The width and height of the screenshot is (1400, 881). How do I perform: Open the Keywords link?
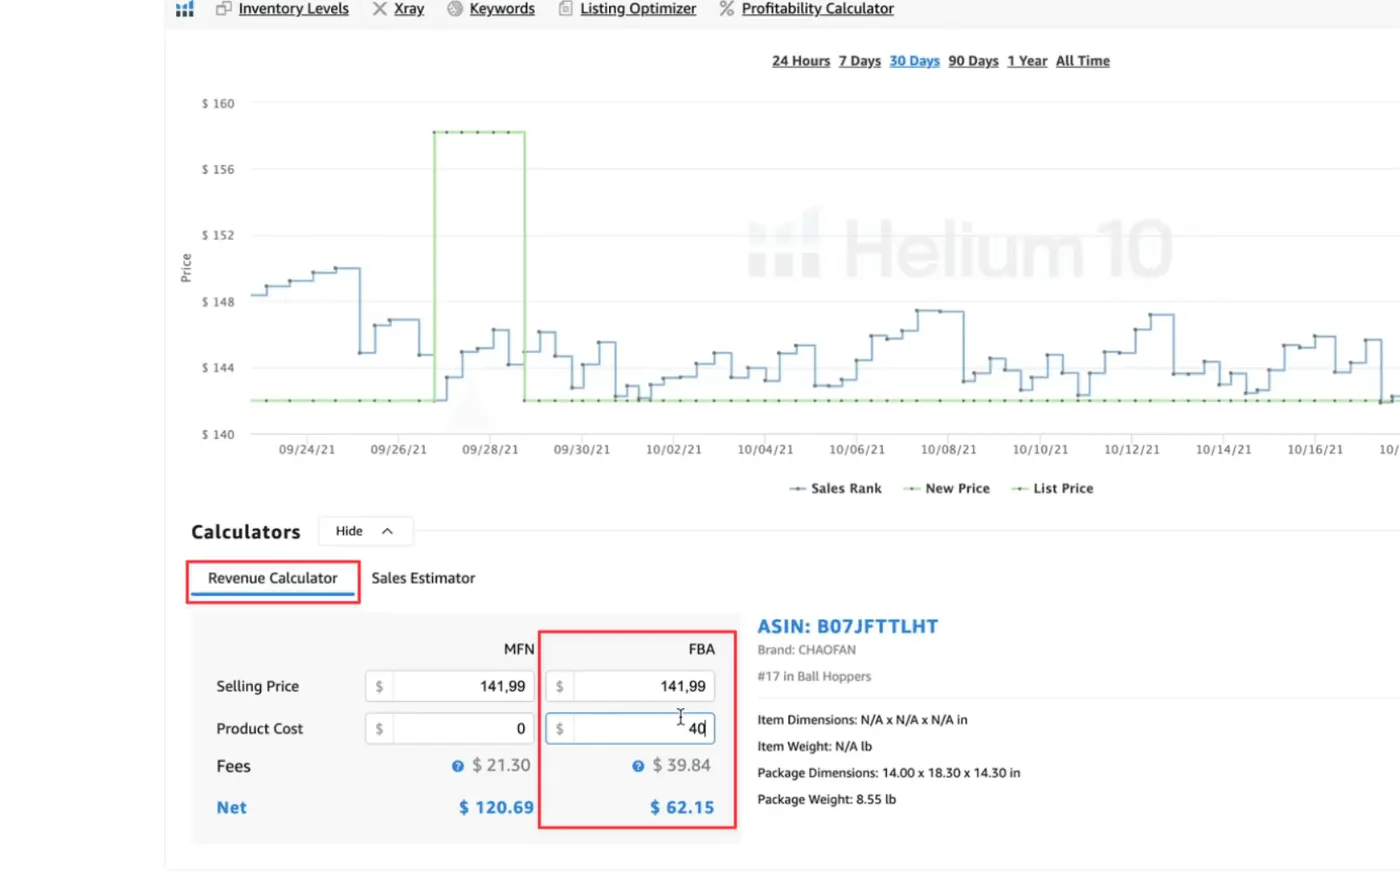[x=502, y=9]
